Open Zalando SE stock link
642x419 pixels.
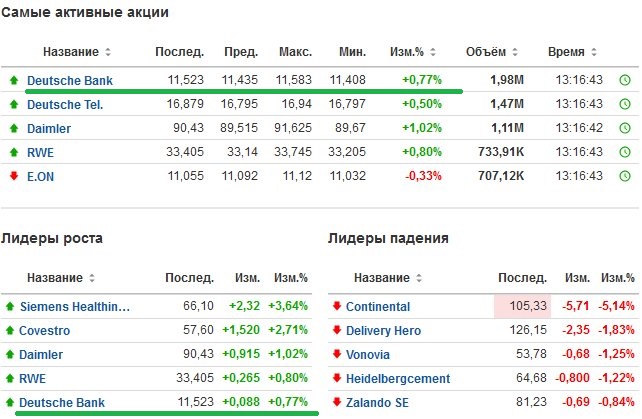point(377,403)
